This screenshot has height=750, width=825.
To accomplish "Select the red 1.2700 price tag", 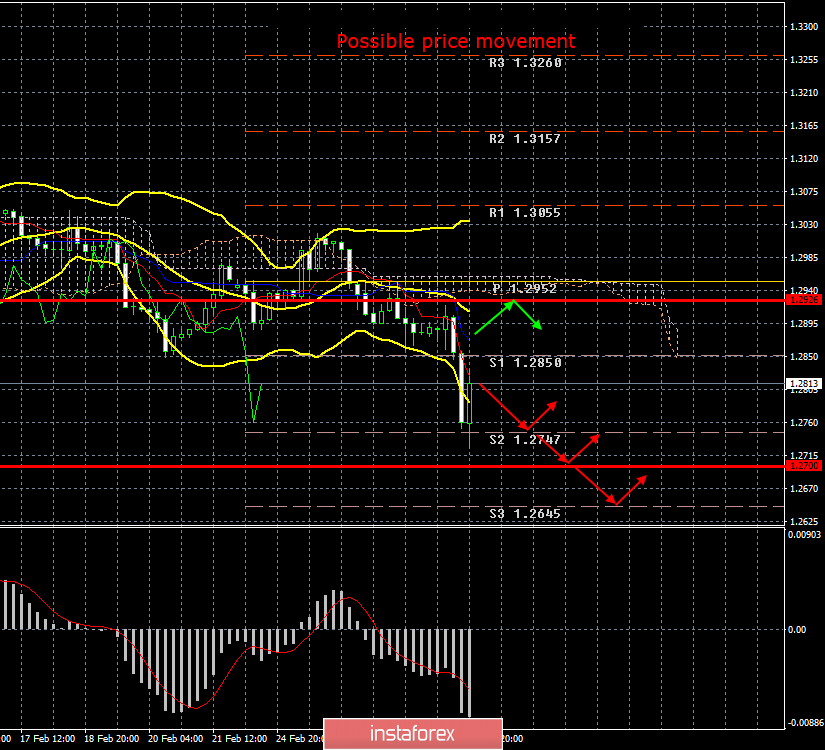I will [804, 466].
